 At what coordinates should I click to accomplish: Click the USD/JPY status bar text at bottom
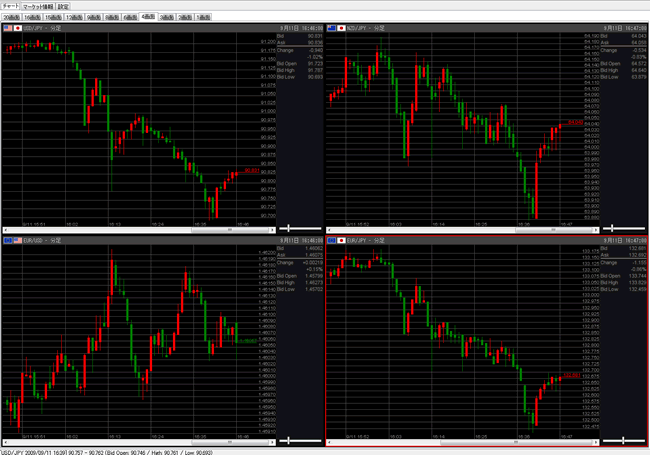tap(107, 452)
